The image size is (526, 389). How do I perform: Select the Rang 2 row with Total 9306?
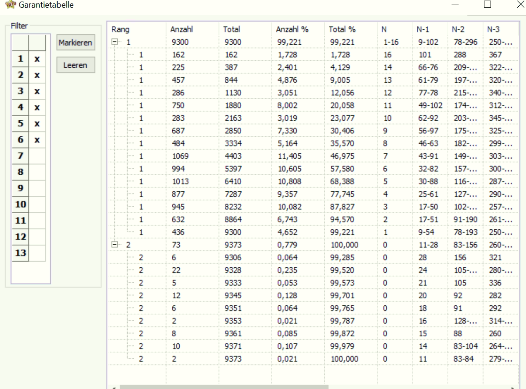pyautogui.click(x=314, y=258)
